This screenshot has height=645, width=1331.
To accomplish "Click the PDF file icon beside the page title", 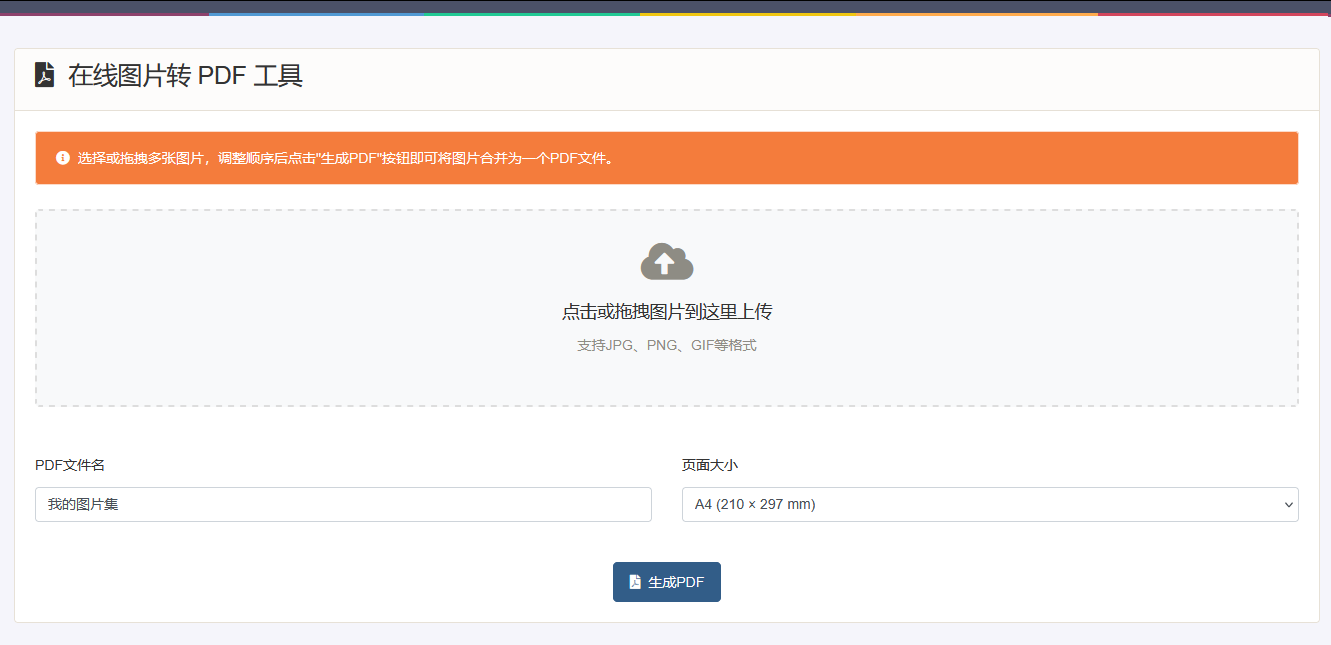I will [x=44, y=75].
